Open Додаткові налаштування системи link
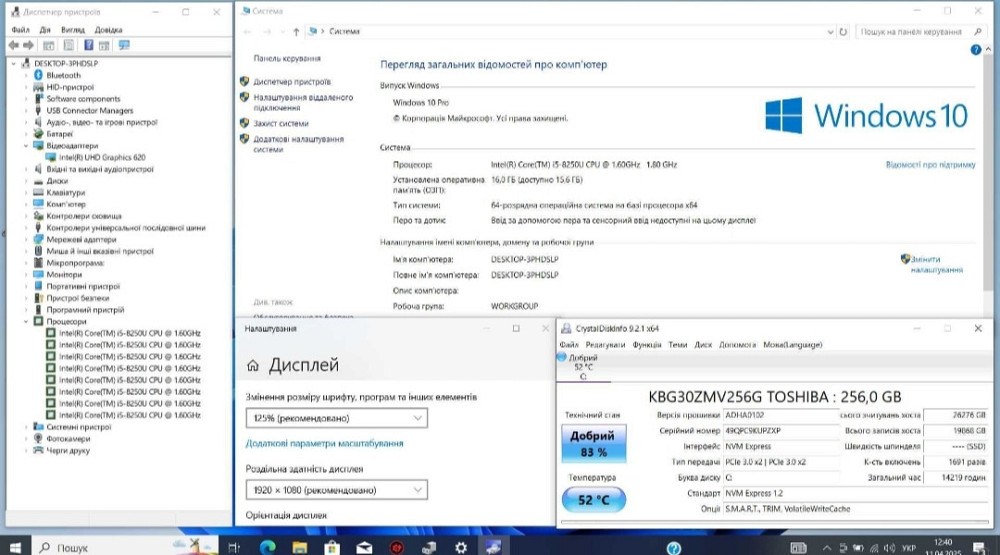This screenshot has width=1000, height=555. tap(298, 144)
